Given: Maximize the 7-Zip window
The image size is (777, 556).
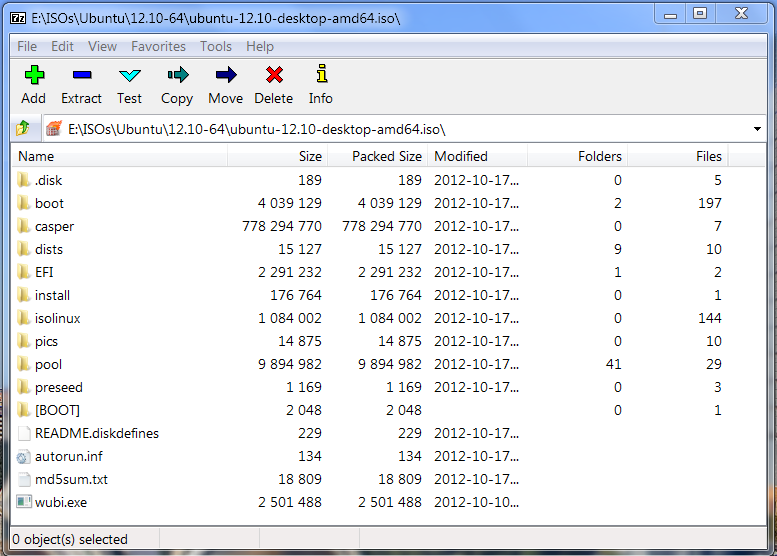Looking at the screenshot, I should (x=700, y=13).
